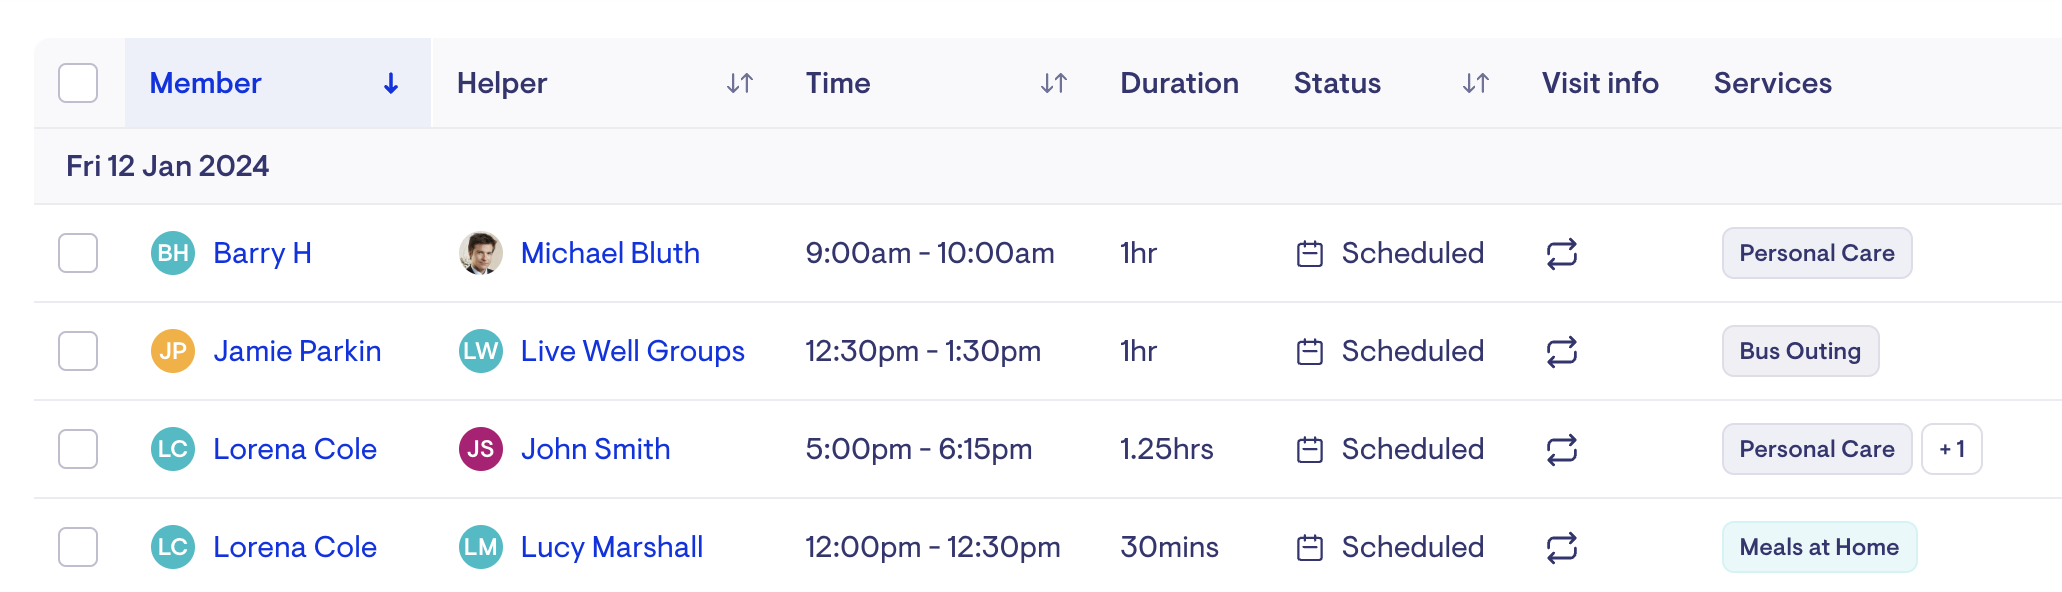Click the repeat icon in Jamie Parkin's row
Screen dimensions: 2062x592
[x=1561, y=351]
